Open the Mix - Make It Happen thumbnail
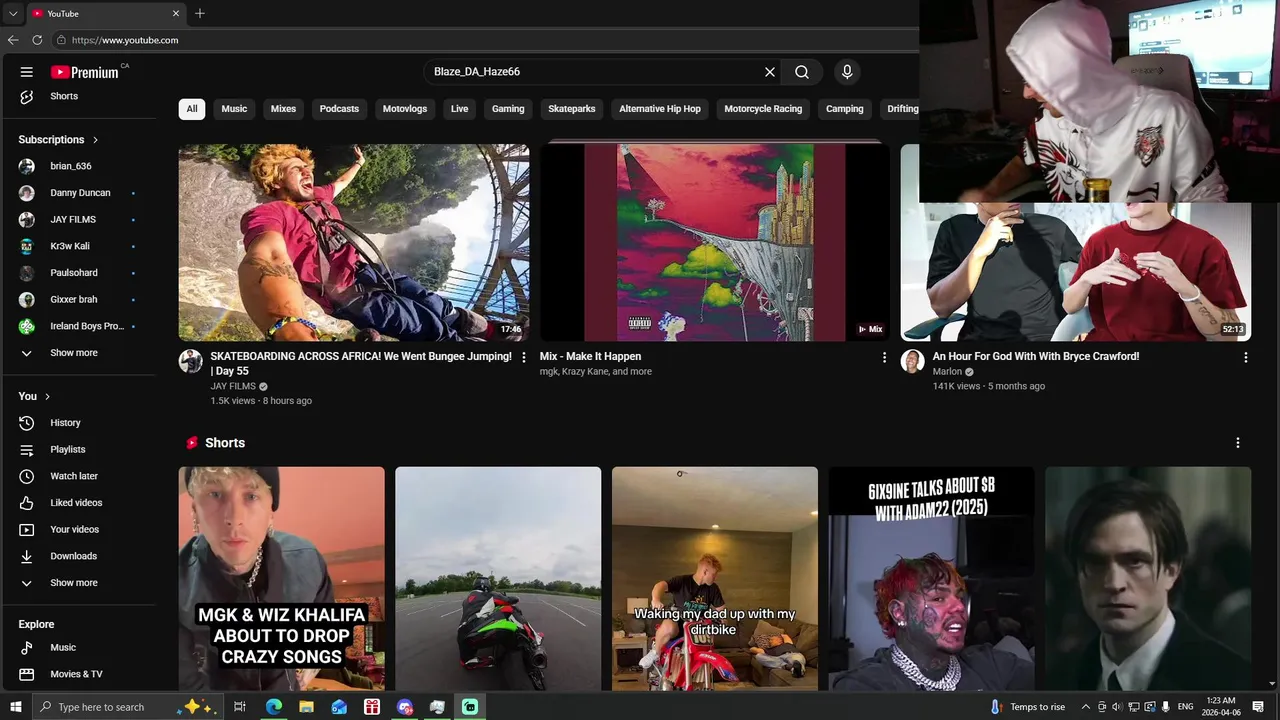This screenshot has height=720, width=1280. (x=715, y=243)
